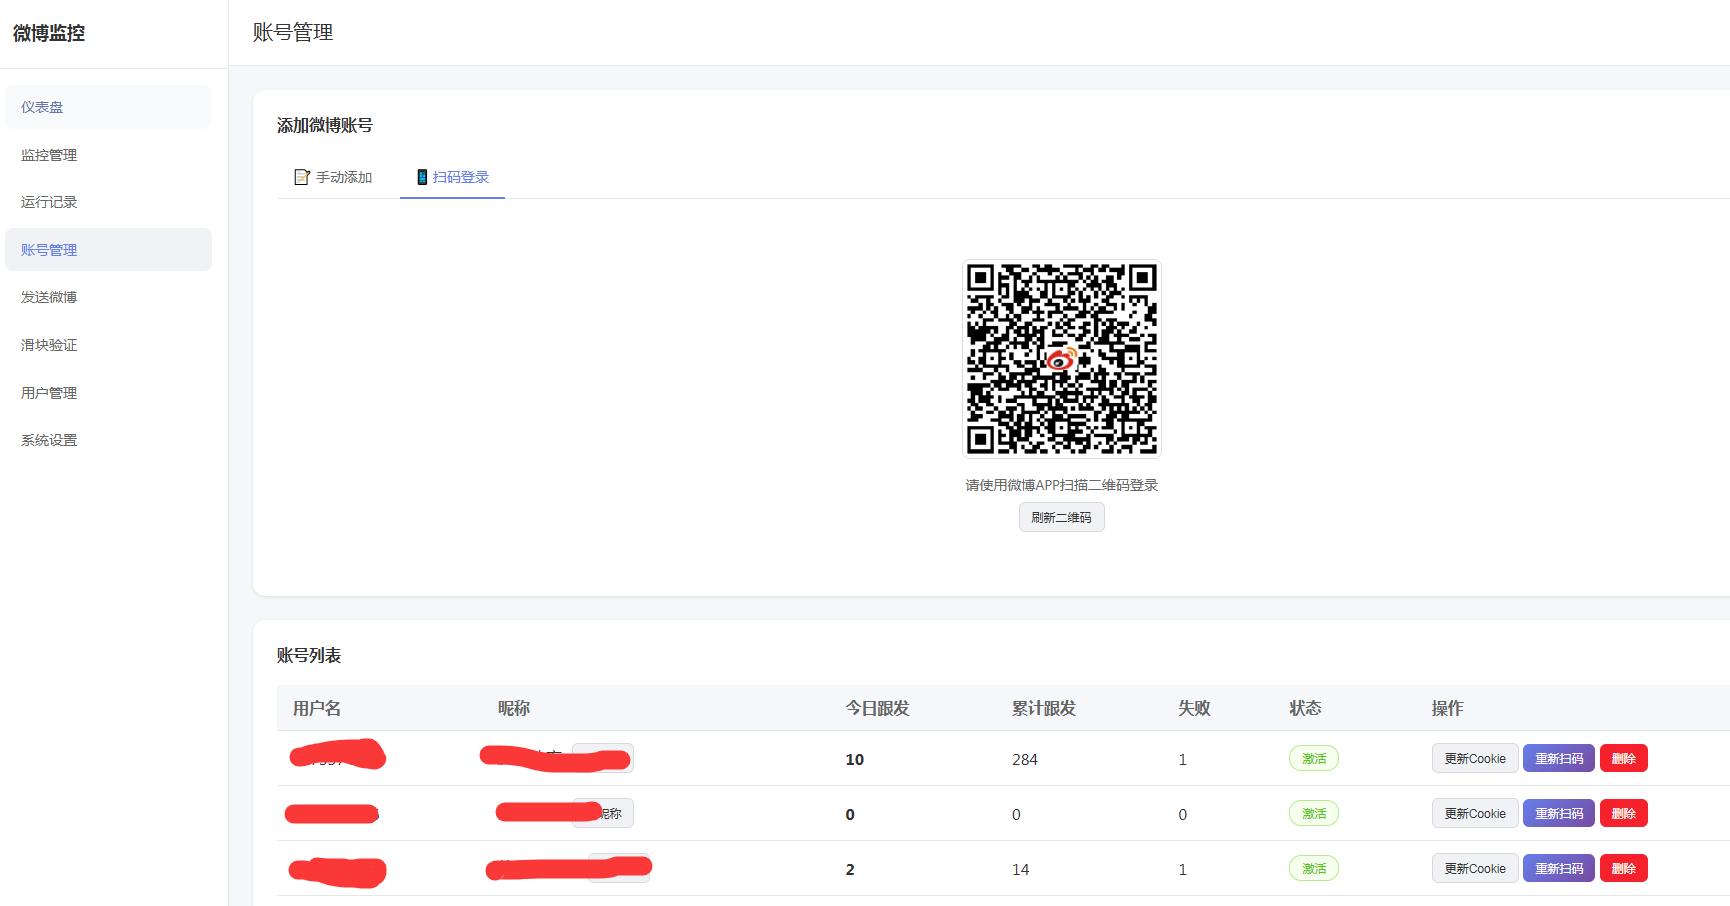This screenshot has height=906, width=1730.
Task: Click the phone icon beside 扫码登录
Action: coord(422,177)
